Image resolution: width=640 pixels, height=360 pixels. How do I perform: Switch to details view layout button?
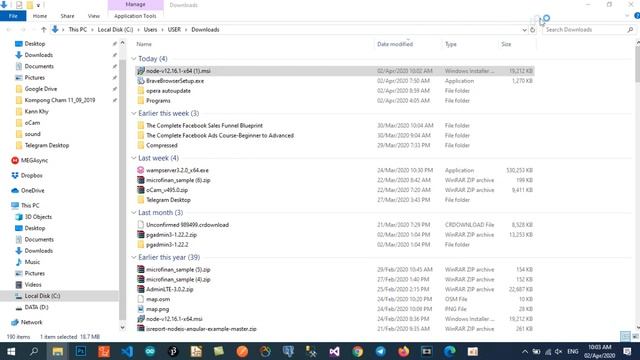[x=625, y=337]
